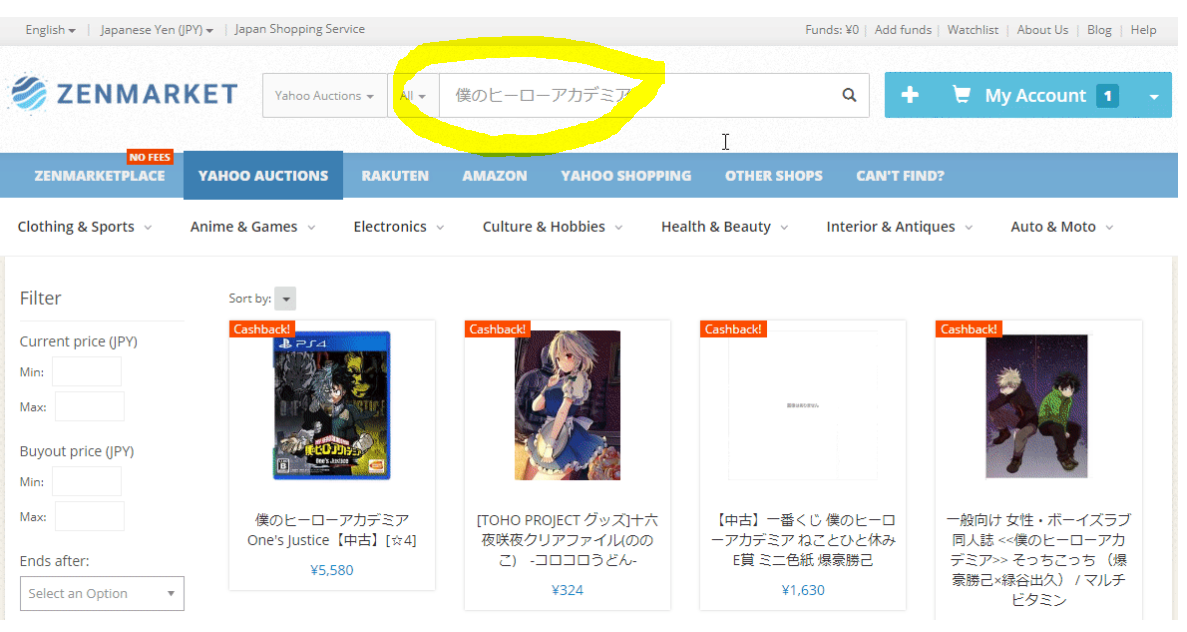Image resolution: width=1187 pixels, height=632 pixels.
Task: Open the Sort by dropdown
Action: [x=285, y=299]
